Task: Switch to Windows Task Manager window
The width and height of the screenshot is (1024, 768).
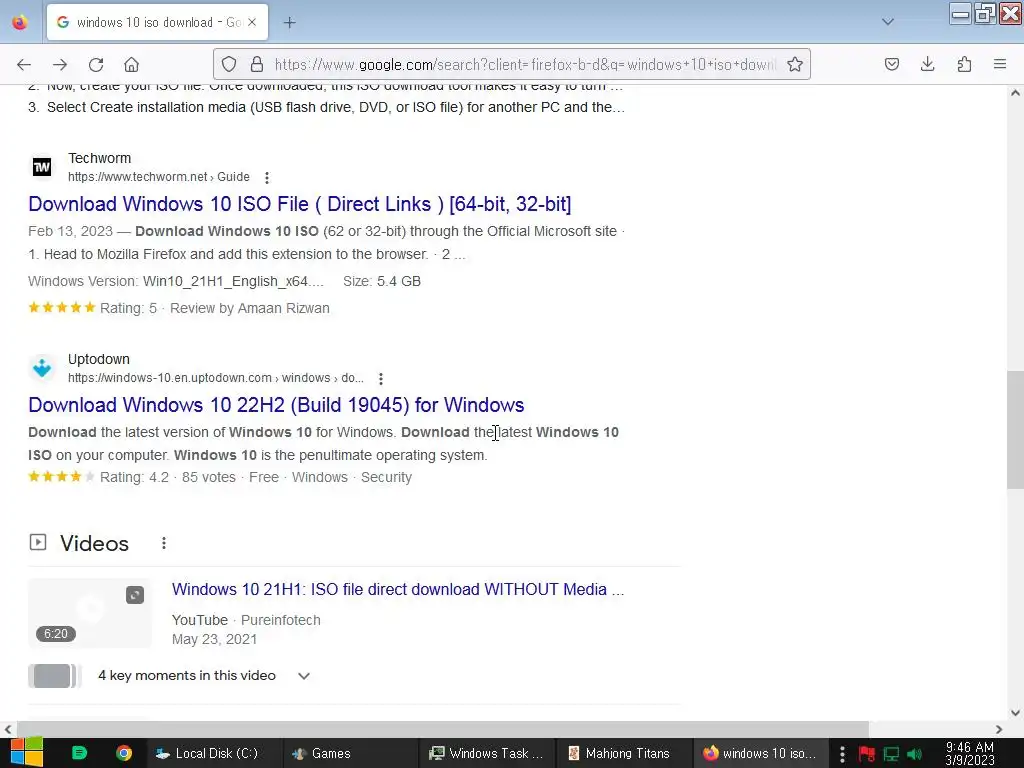Action: [487, 753]
